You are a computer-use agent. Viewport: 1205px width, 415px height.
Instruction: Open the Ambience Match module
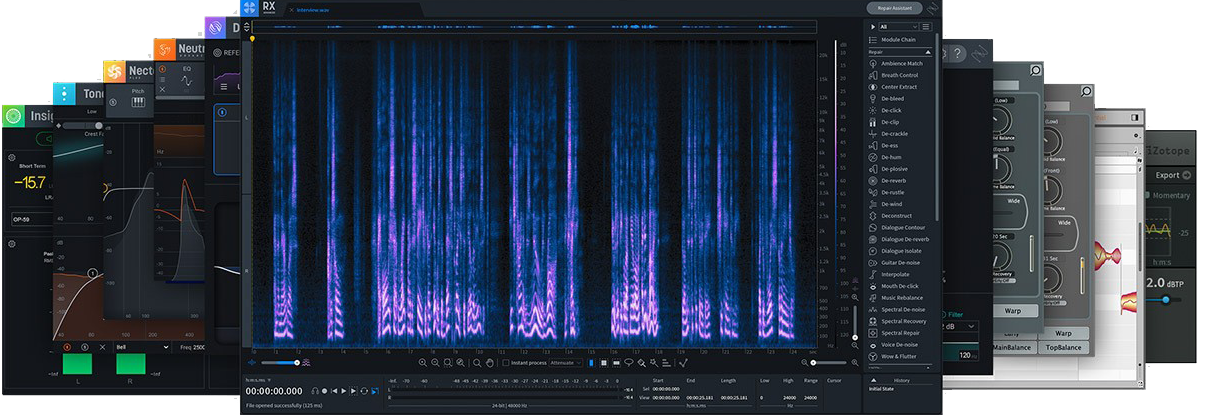point(899,63)
